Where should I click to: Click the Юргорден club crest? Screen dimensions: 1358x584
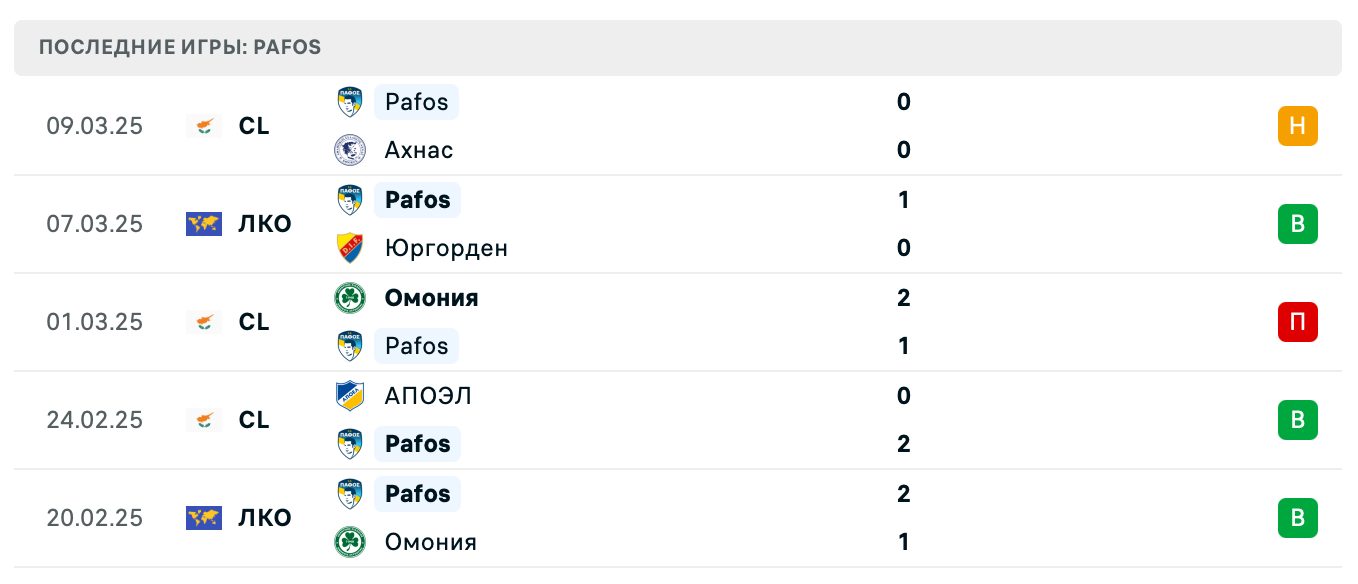(349, 248)
